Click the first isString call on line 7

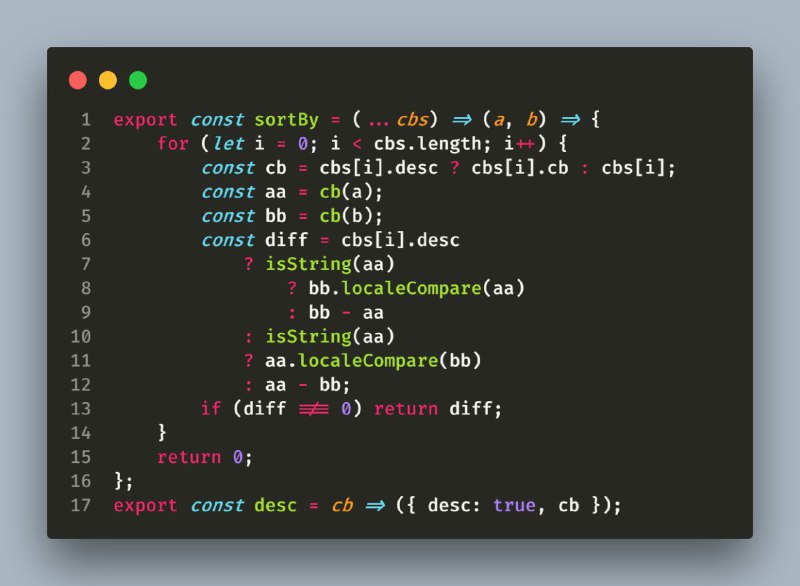[x=330, y=265]
